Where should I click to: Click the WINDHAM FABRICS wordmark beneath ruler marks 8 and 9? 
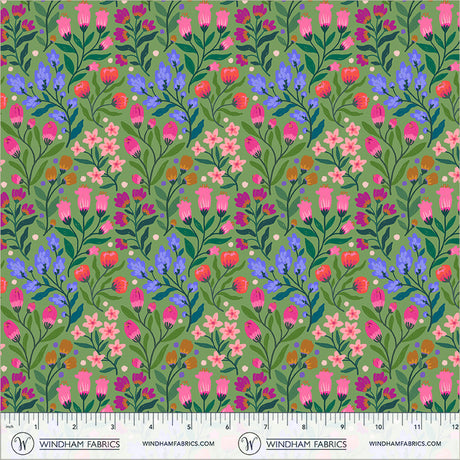point(306,444)
